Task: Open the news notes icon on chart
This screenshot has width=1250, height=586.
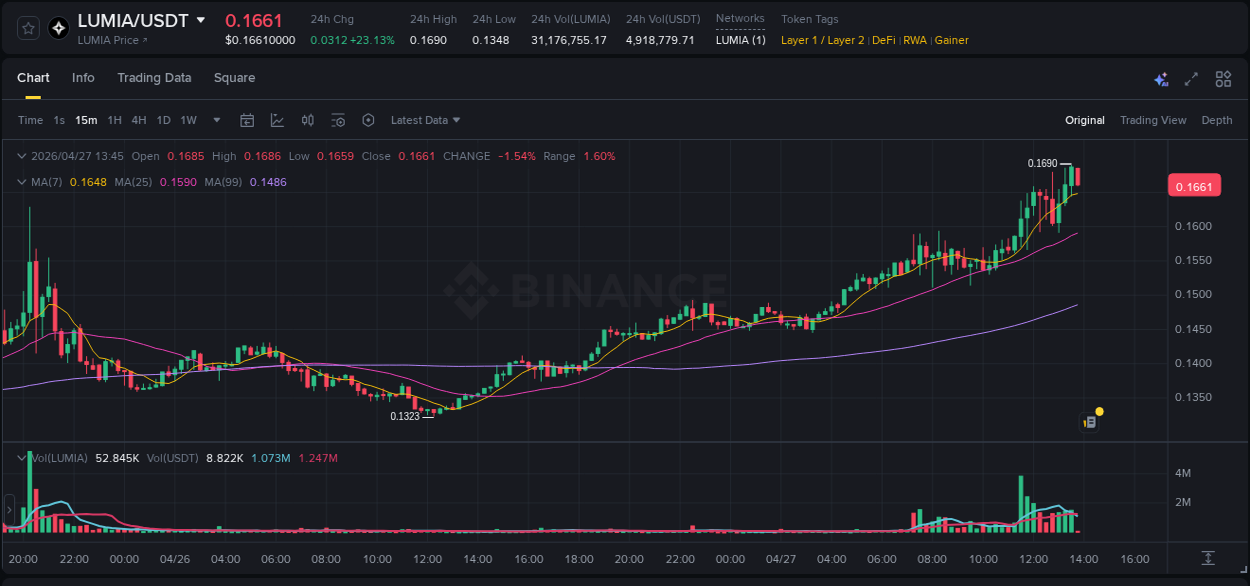Action: (1090, 422)
